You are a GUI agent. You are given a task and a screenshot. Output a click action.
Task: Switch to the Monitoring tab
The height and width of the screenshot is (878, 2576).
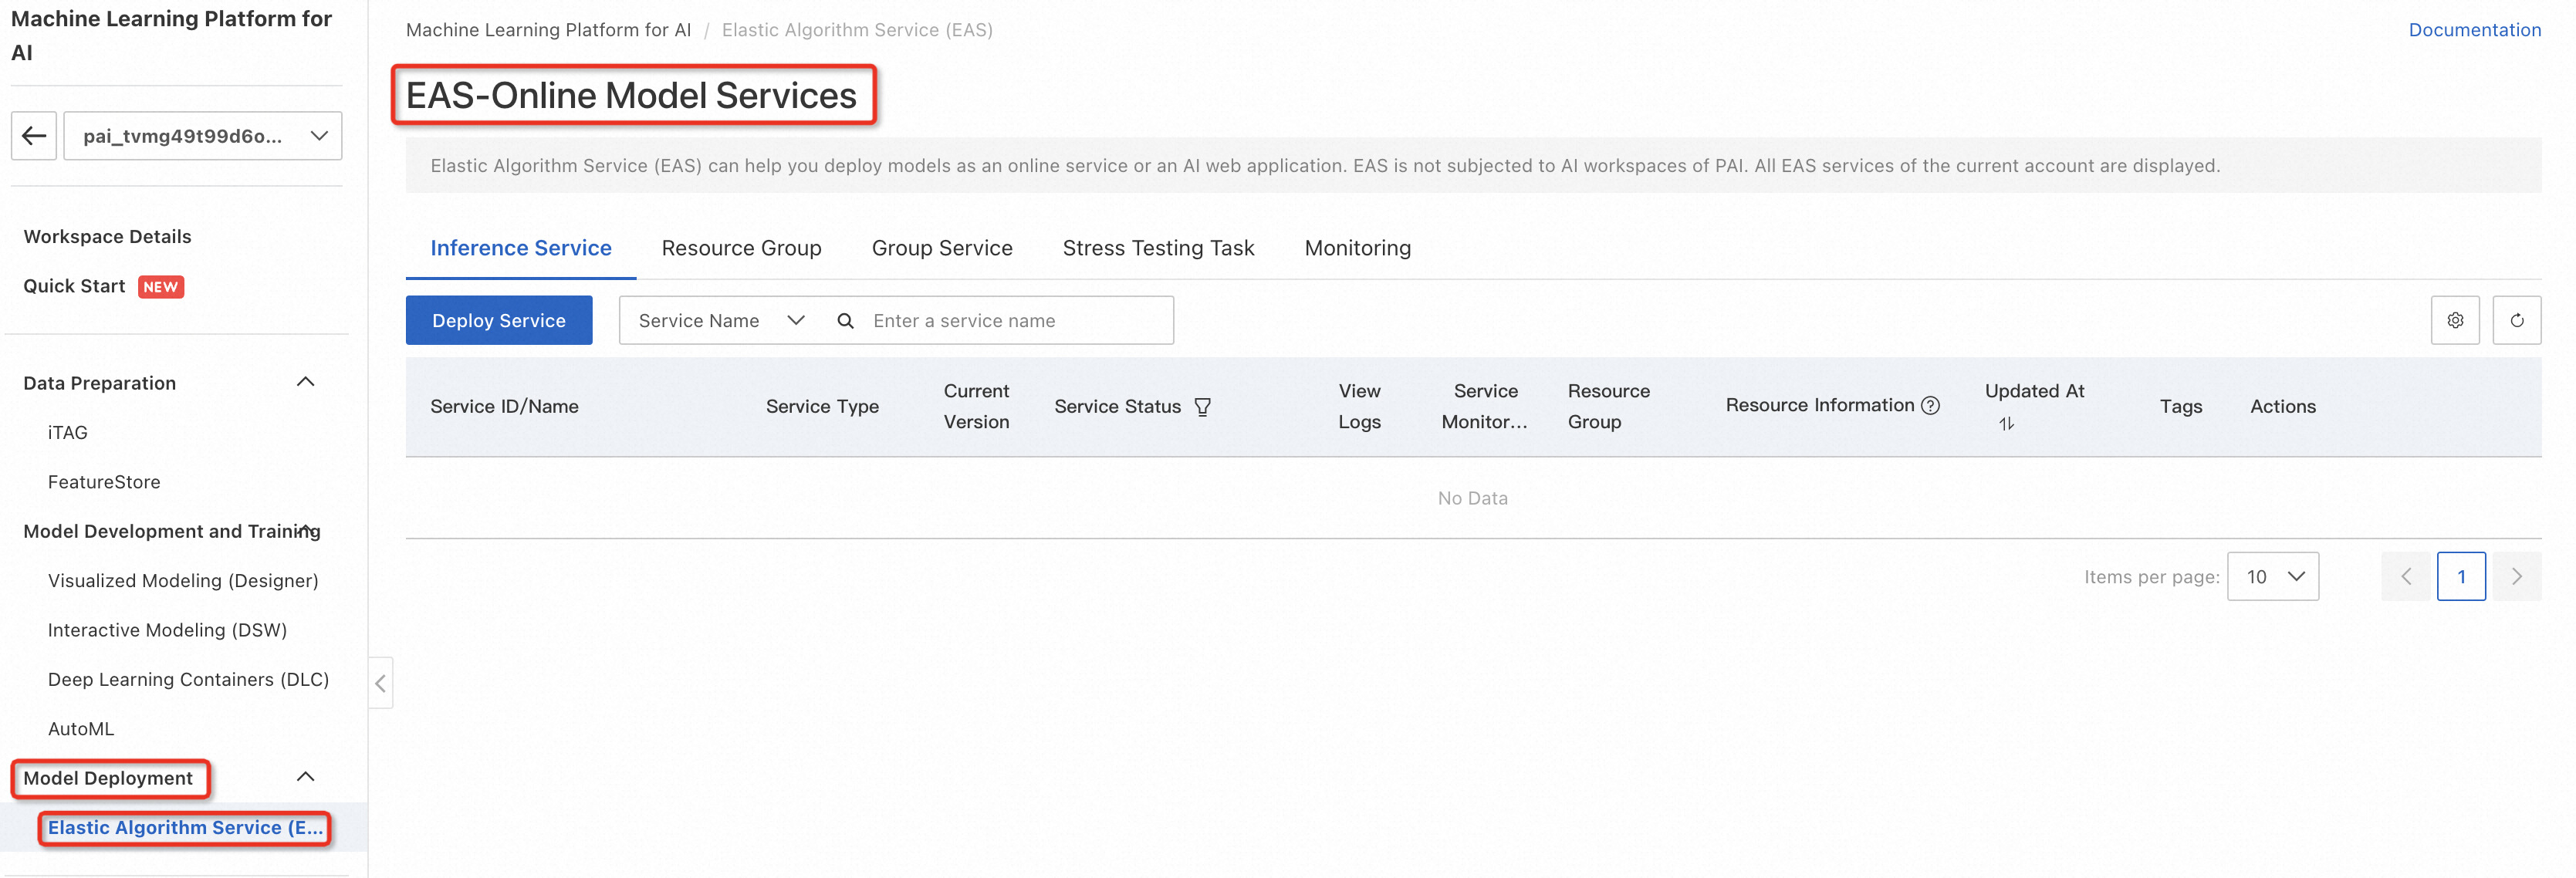click(x=1357, y=248)
